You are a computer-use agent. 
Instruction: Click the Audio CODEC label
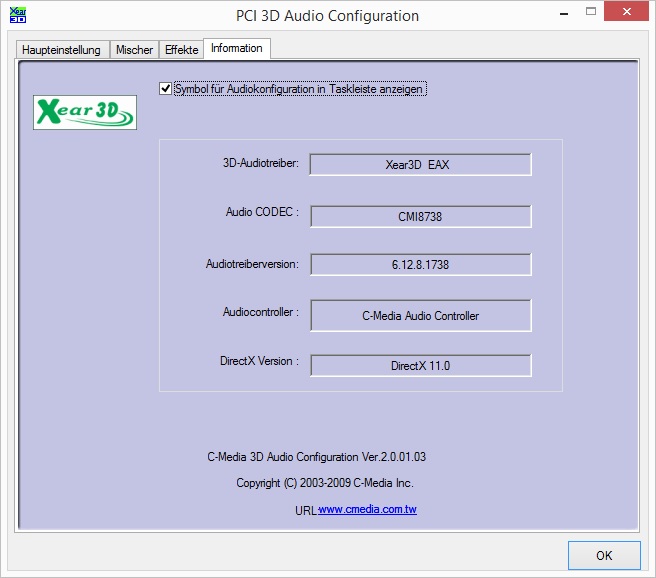[262, 212]
